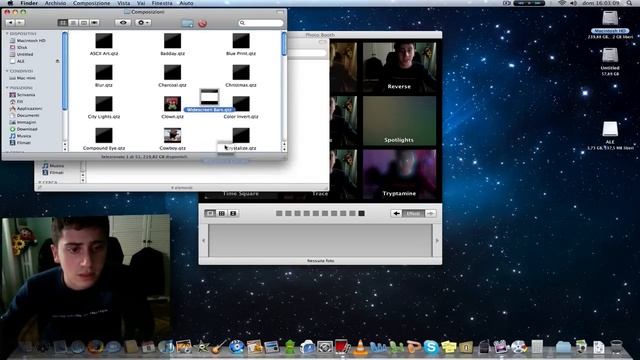This screenshot has height=360, width=640.
Task: Click the Finder sidebar scrollbar thumb
Action: coord(64,71)
